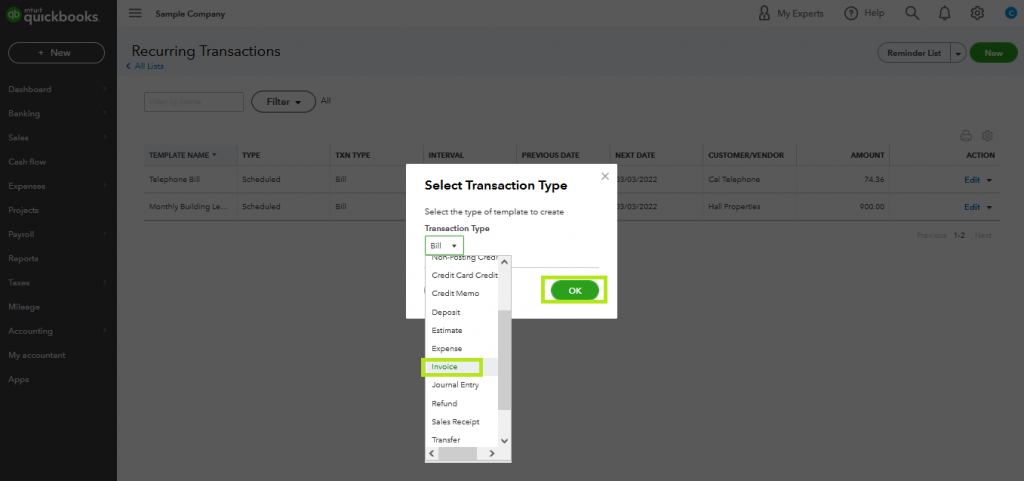This screenshot has height=481, width=1024.
Task: Select Credit Memo from list
Action: tap(462, 294)
